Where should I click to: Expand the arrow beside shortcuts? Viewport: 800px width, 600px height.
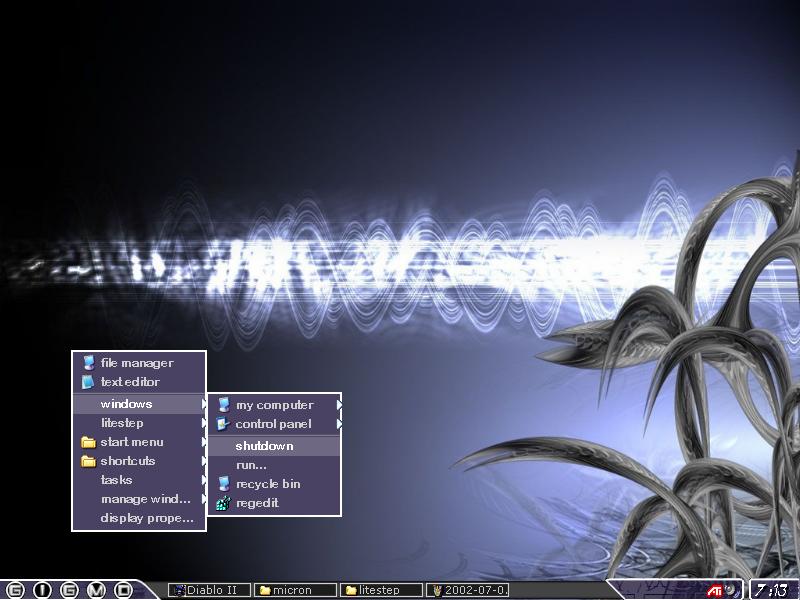(204, 461)
